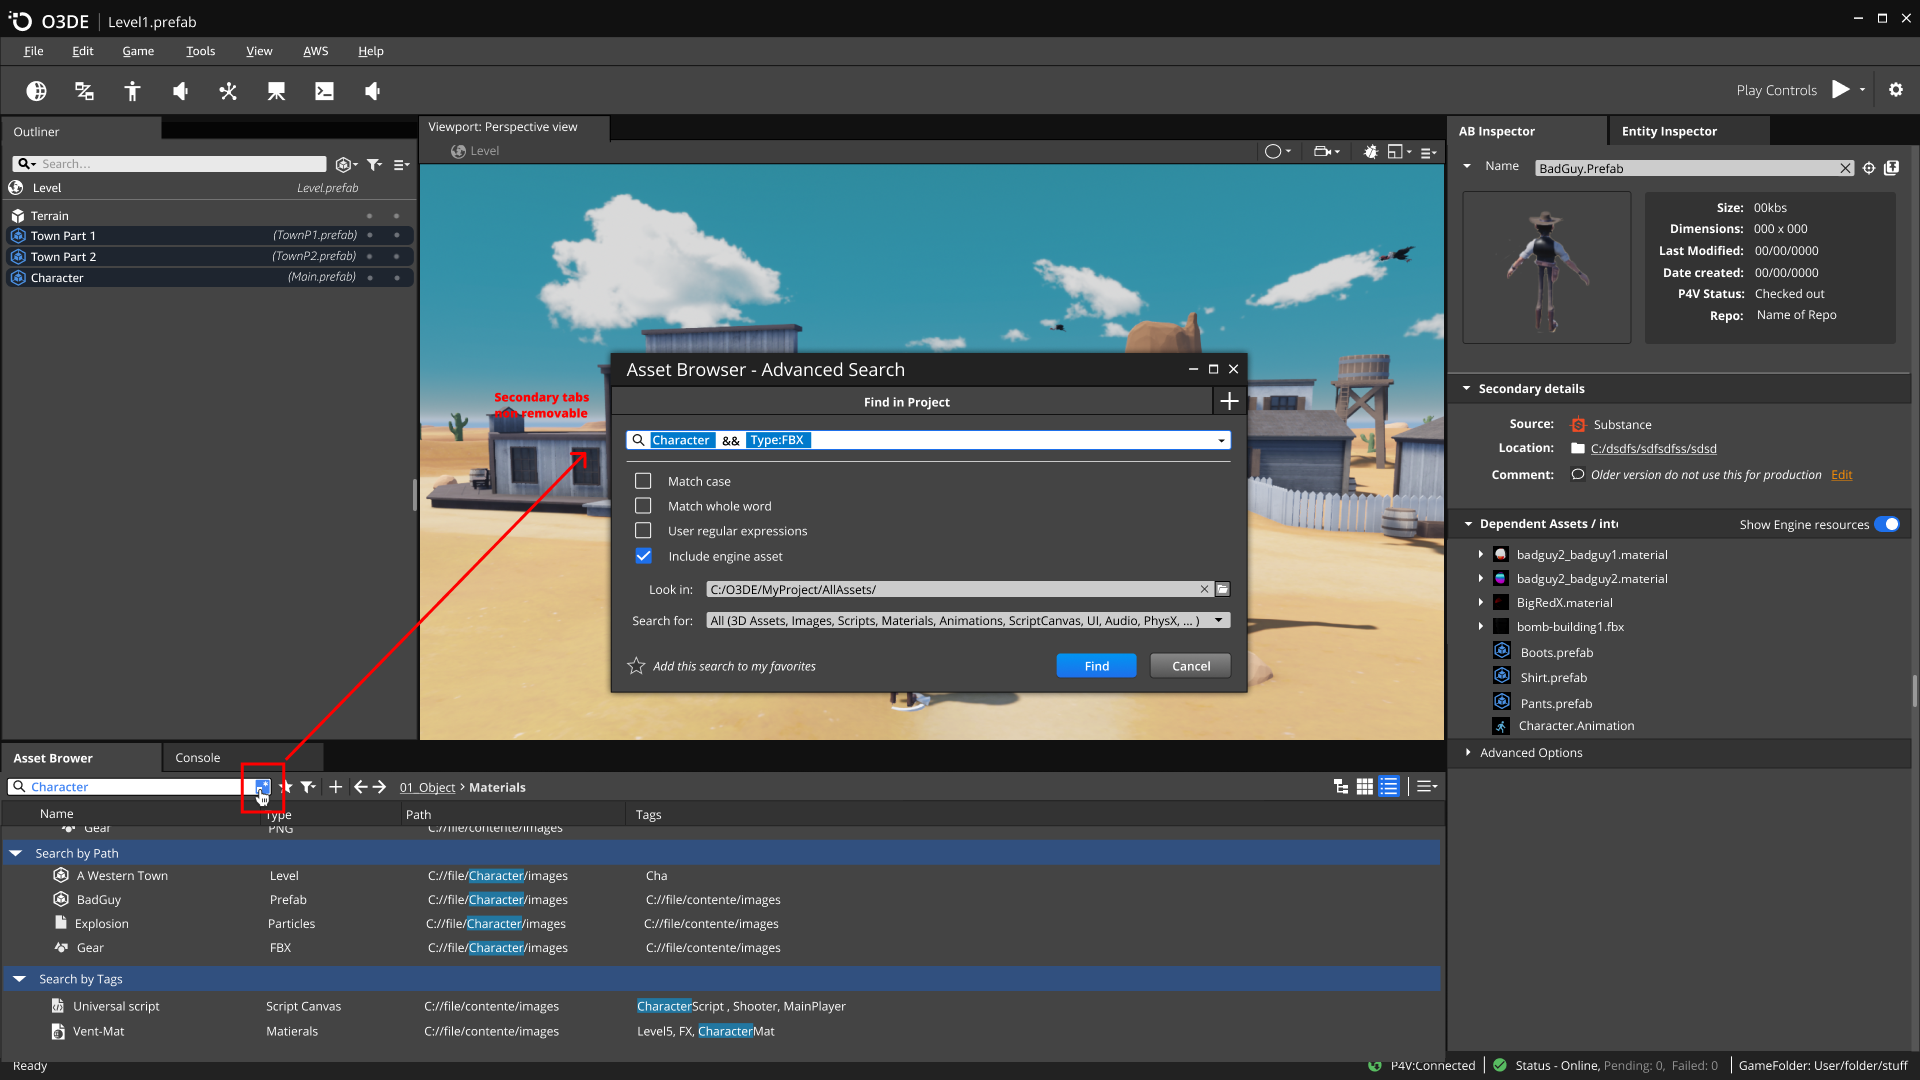Expand the badguy2_badguy1.material dependent asset

point(1481,554)
